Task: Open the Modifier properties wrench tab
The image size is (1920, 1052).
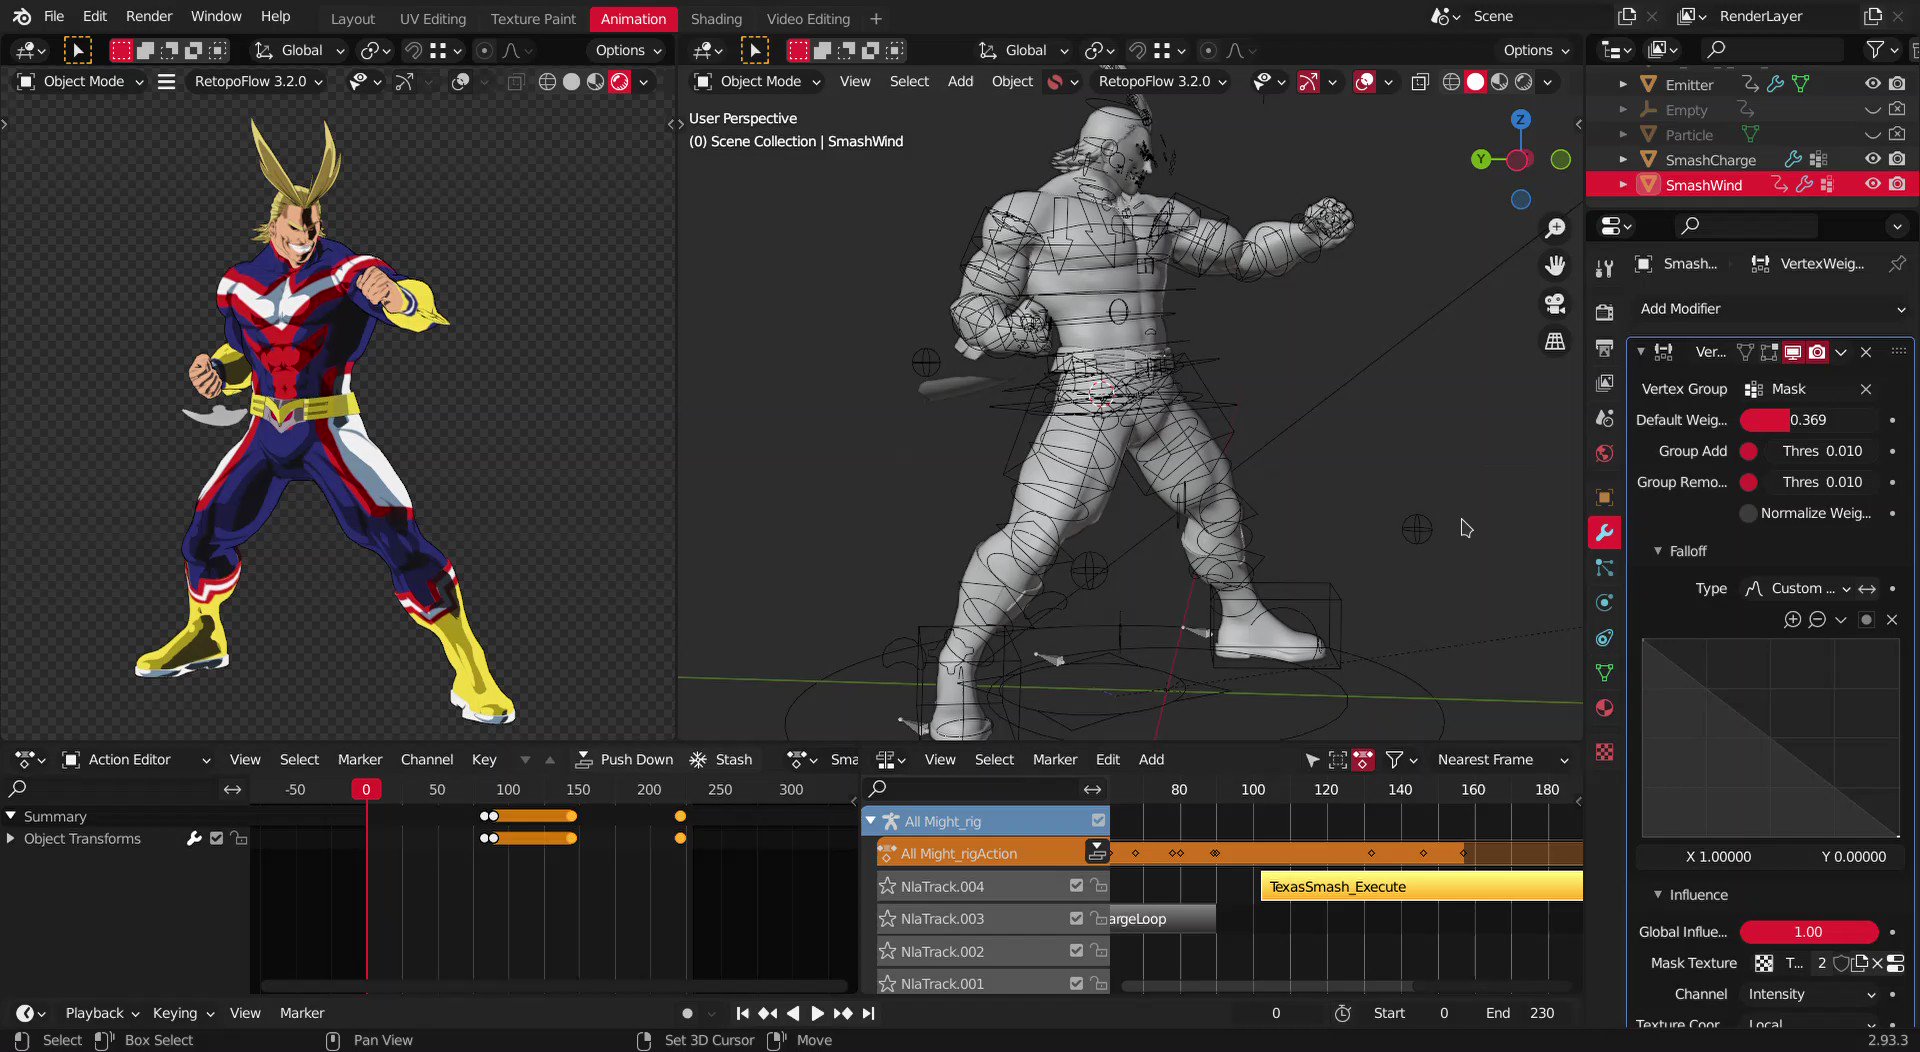Action: pos(1604,532)
